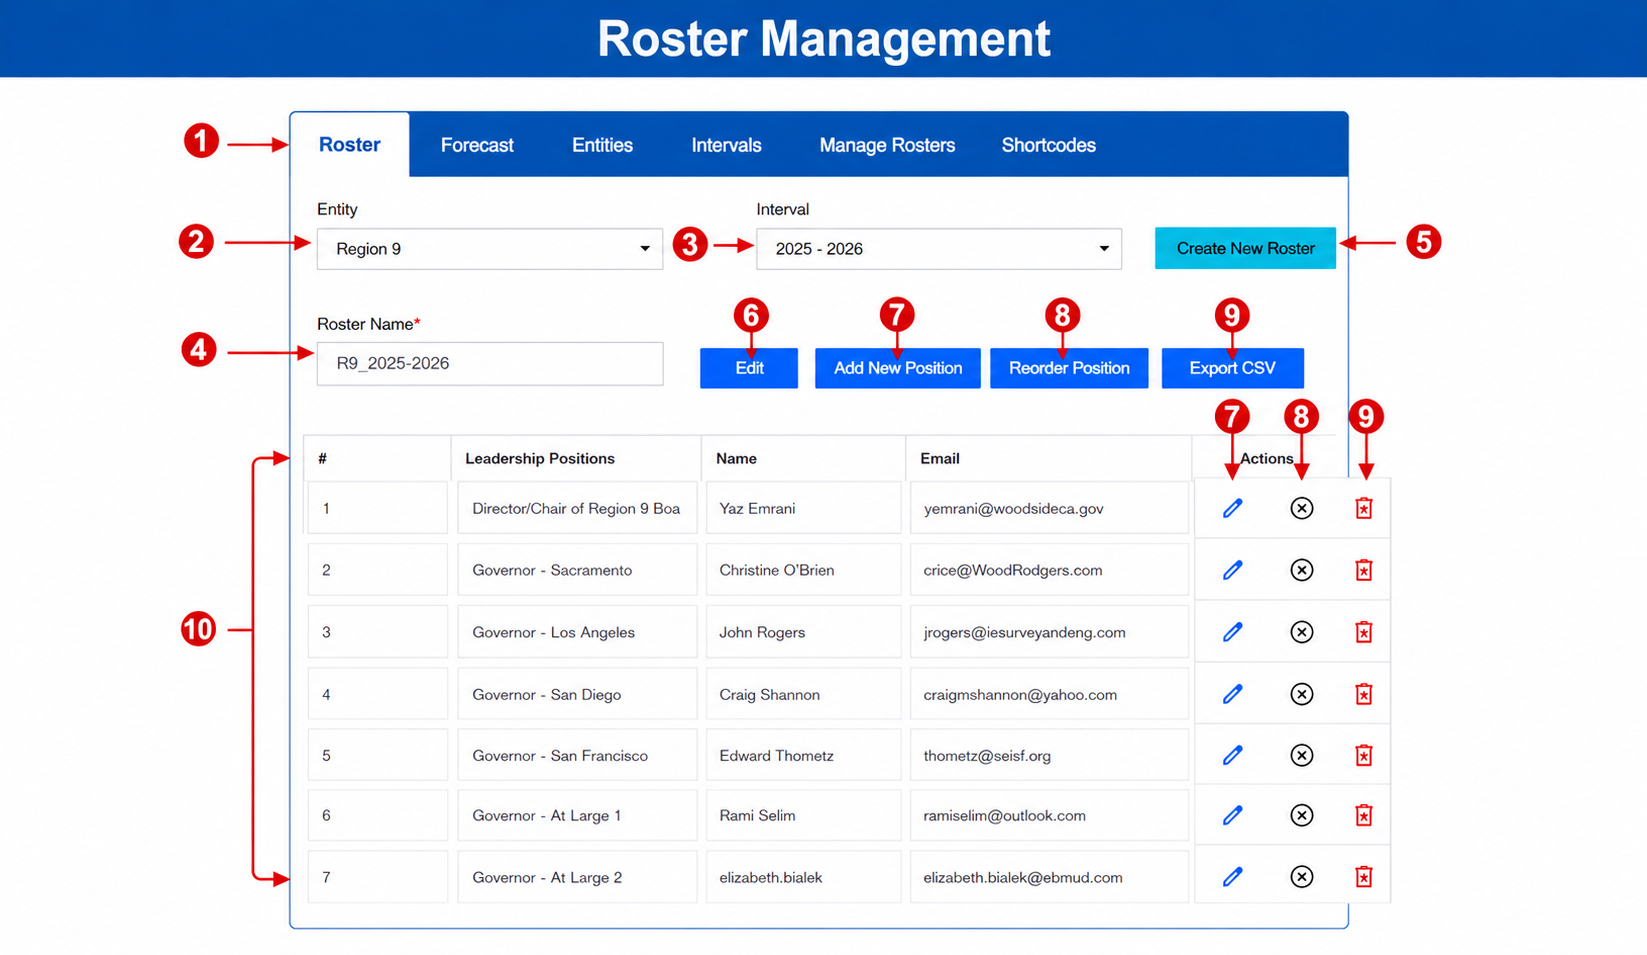Click the email jrogers@iesurveyandeng.com
Screen dimensions: 1647x955
(1024, 632)
